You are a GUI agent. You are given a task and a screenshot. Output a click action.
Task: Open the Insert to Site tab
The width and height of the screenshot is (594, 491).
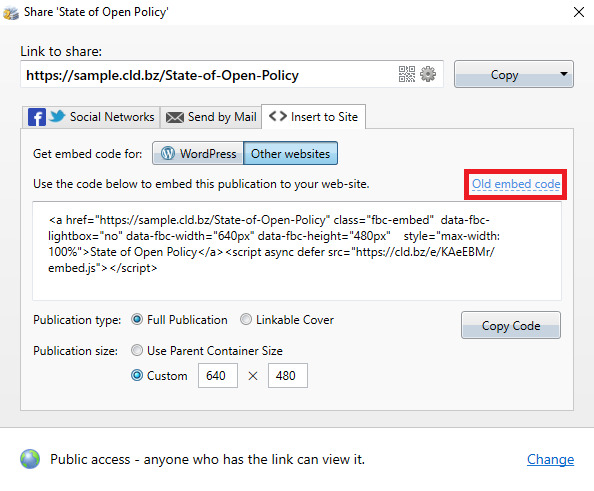[x=313, y=117]
